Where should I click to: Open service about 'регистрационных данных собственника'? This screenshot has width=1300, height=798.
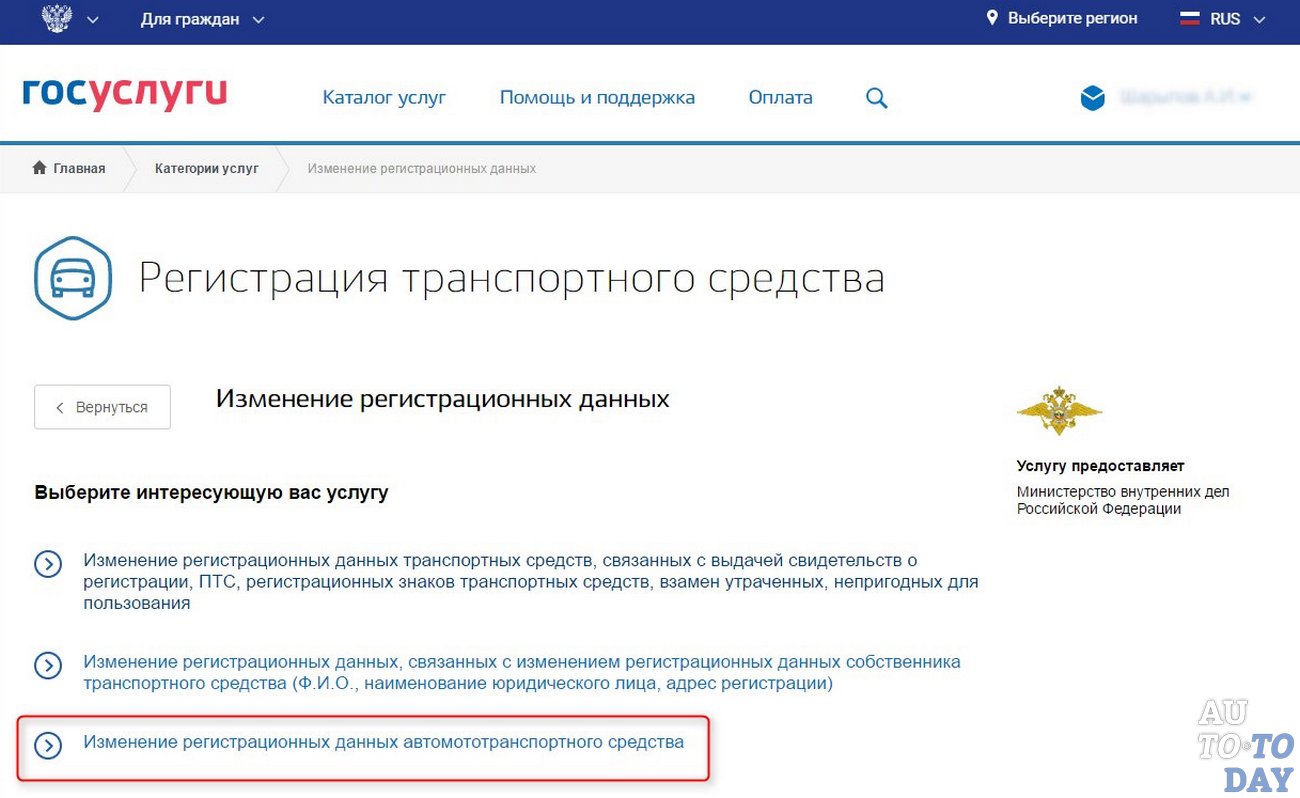[x=521, y=673]
